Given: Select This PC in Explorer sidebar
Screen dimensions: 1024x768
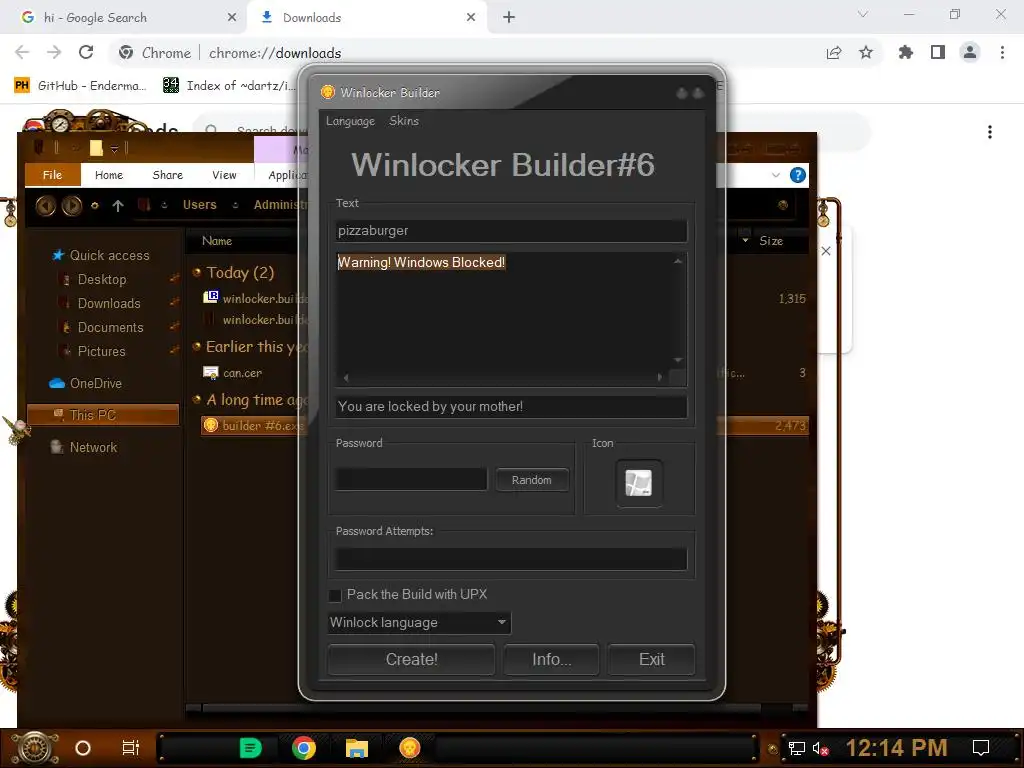Looking at the screenshot, I should click(x=103, y=415).
